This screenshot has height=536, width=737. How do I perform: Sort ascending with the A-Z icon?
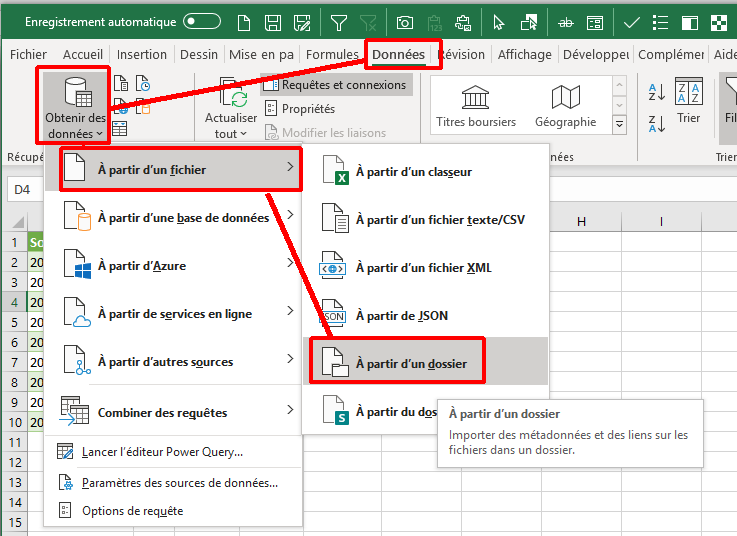657,93
